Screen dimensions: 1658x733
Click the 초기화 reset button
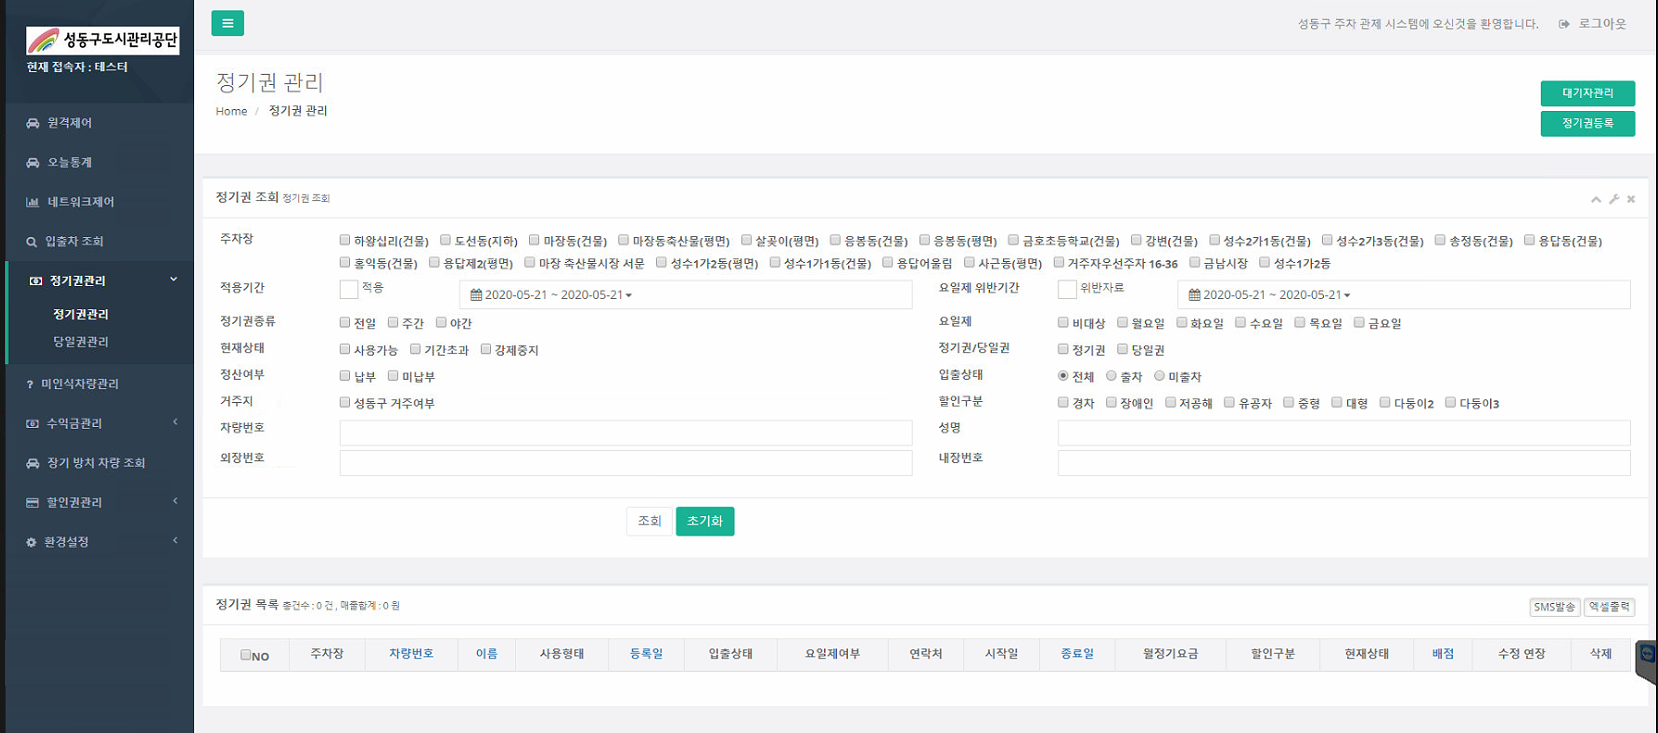coord(705,521)
